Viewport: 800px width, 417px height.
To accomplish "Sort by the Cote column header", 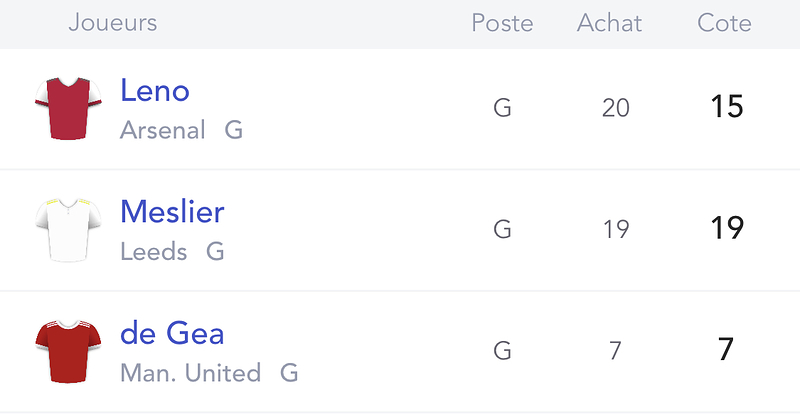I will (724, 23).
